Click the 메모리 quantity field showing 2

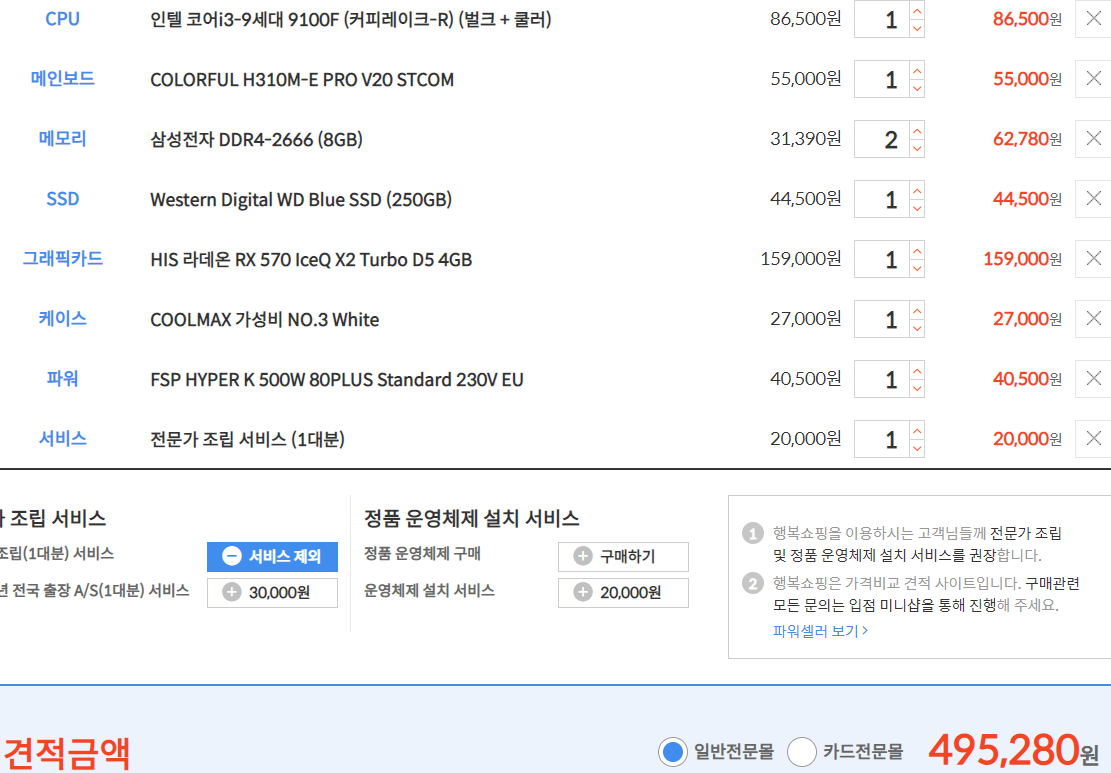click(x=882, y=139)
